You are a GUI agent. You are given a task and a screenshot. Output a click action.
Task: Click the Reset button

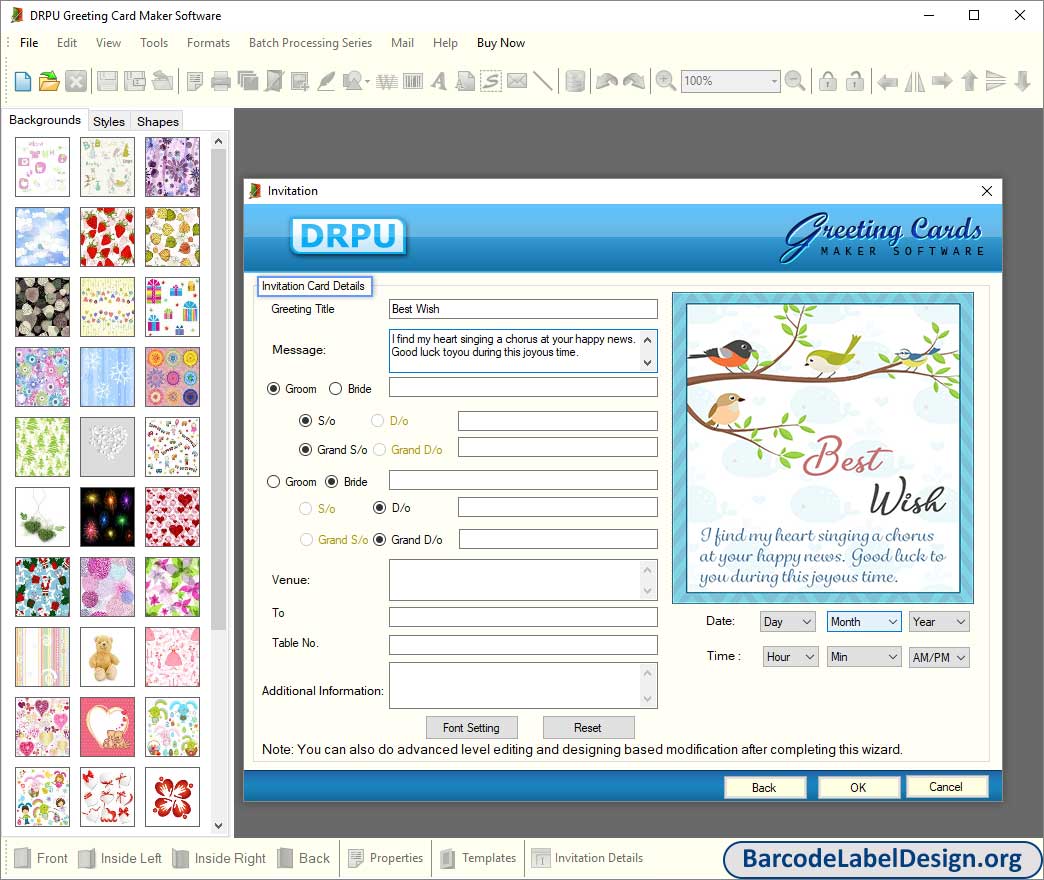[x=589, y=728]
